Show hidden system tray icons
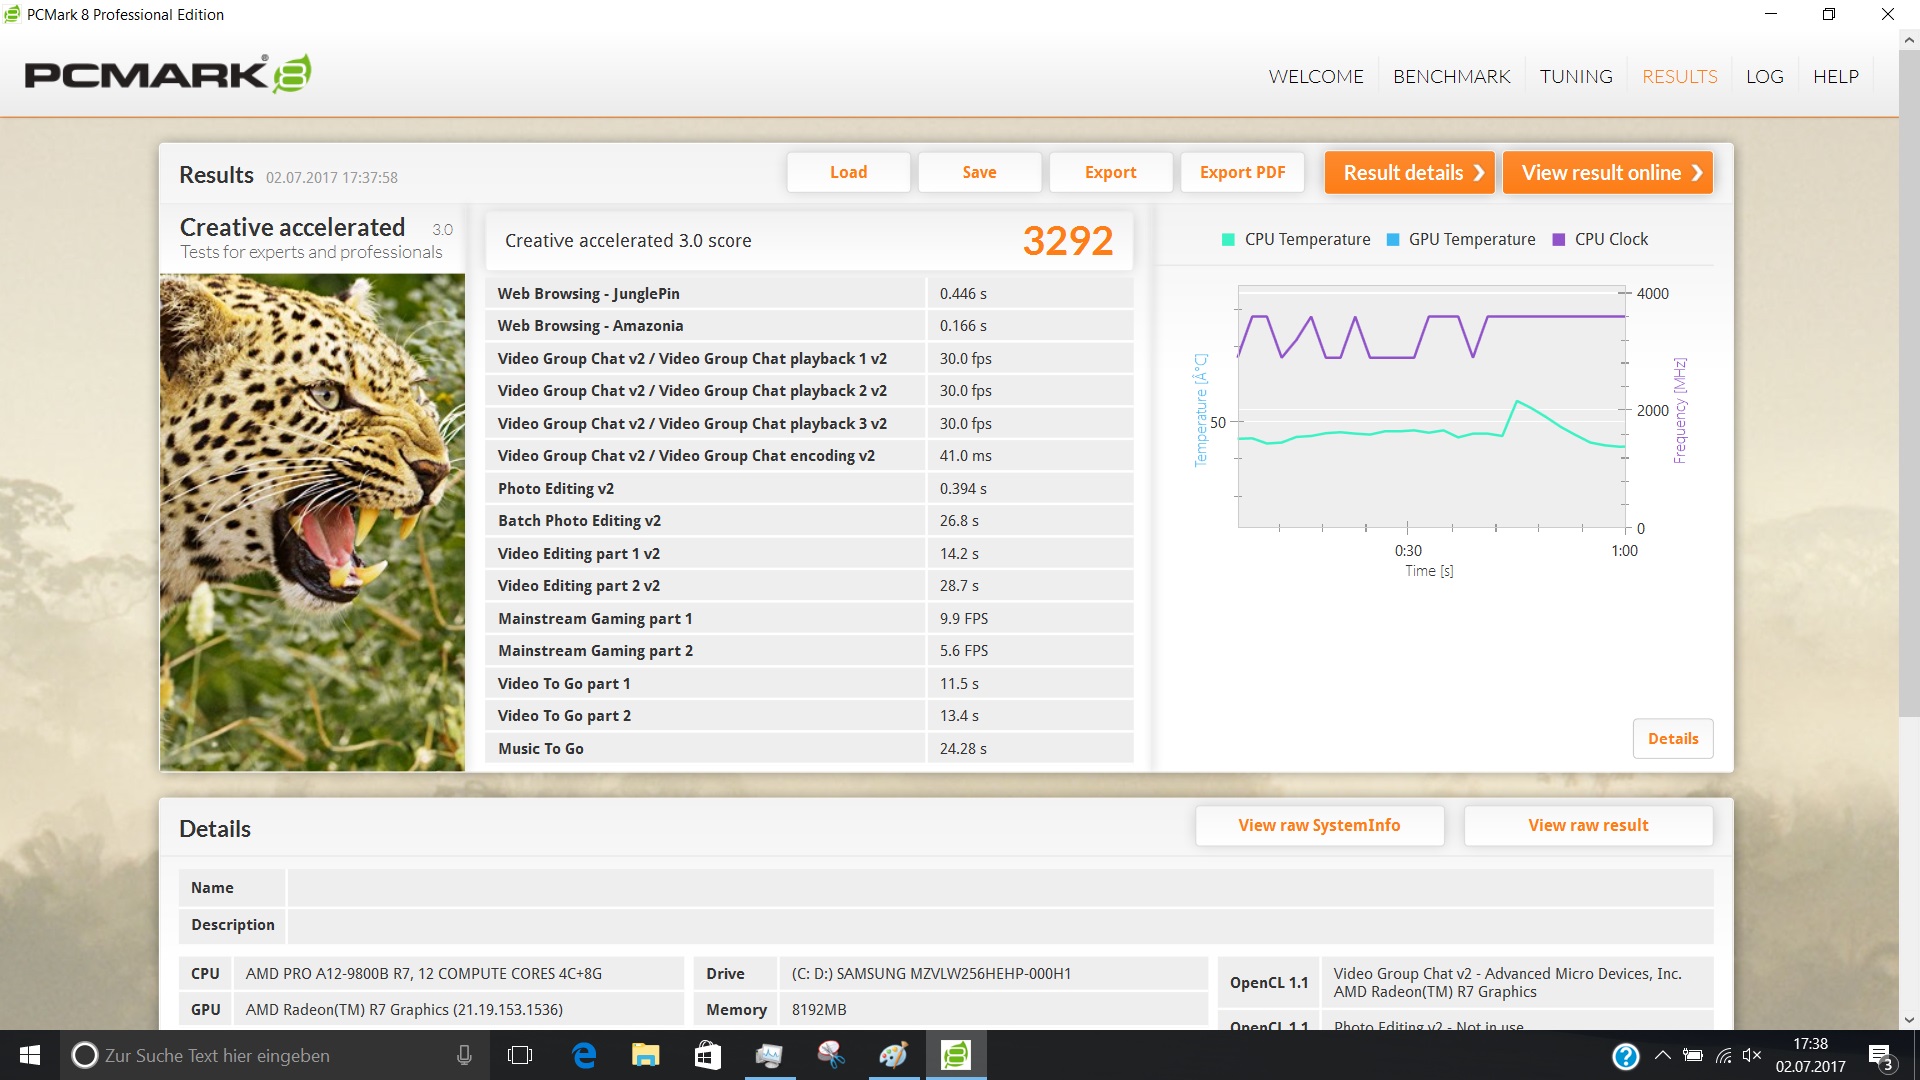 pos(1662,1055)
